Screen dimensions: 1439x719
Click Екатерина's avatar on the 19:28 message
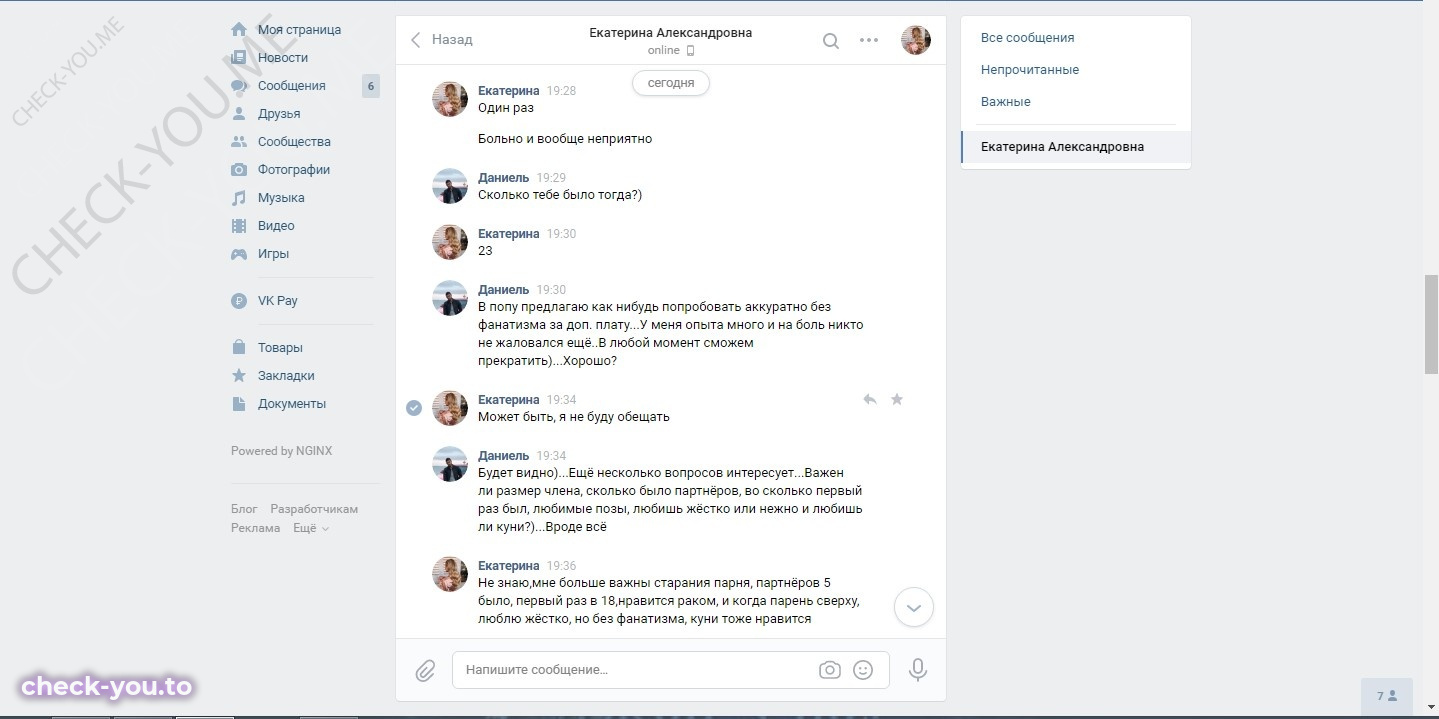coord(450,100)
